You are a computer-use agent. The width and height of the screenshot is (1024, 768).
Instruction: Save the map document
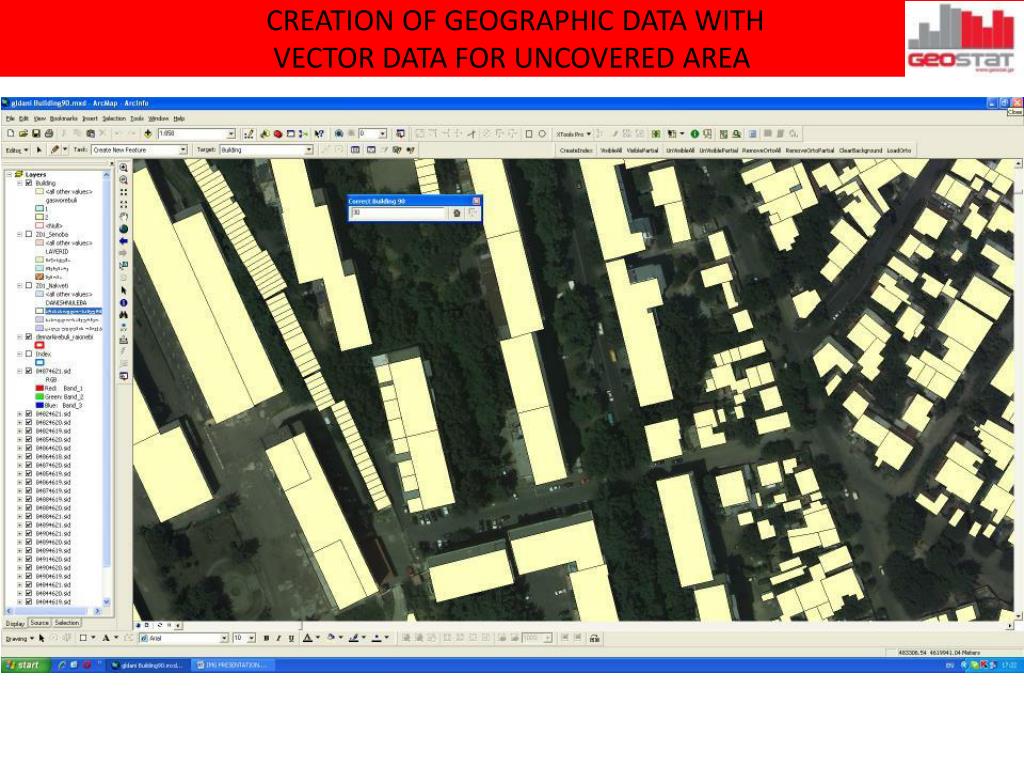35,134
